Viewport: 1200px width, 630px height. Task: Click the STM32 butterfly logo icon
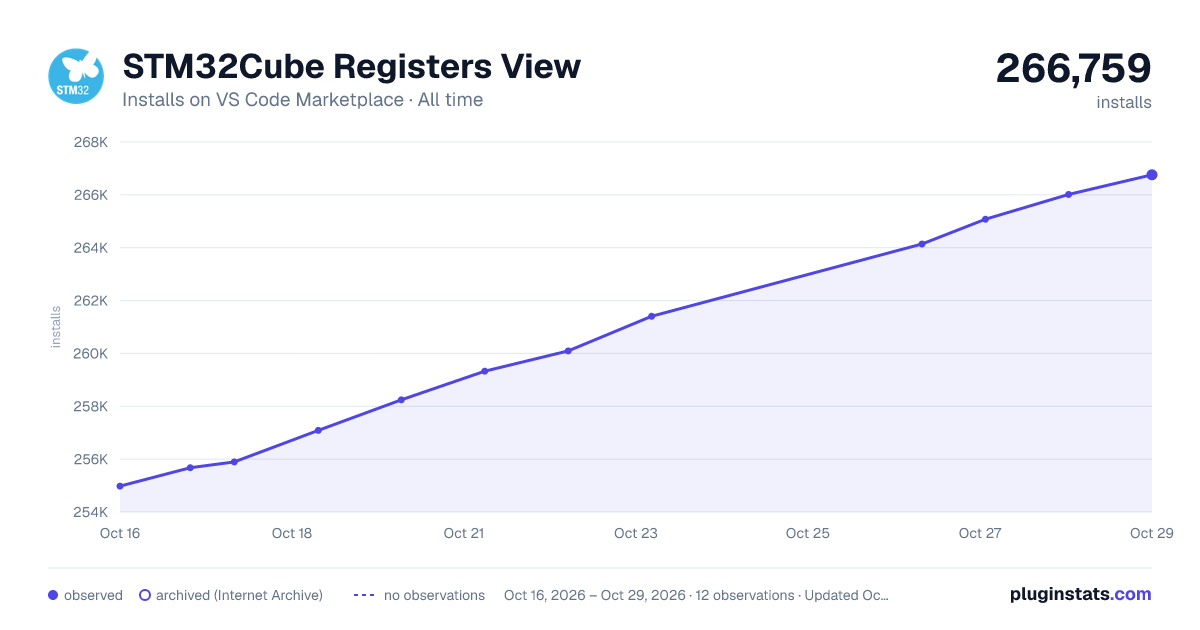point(77,76)
